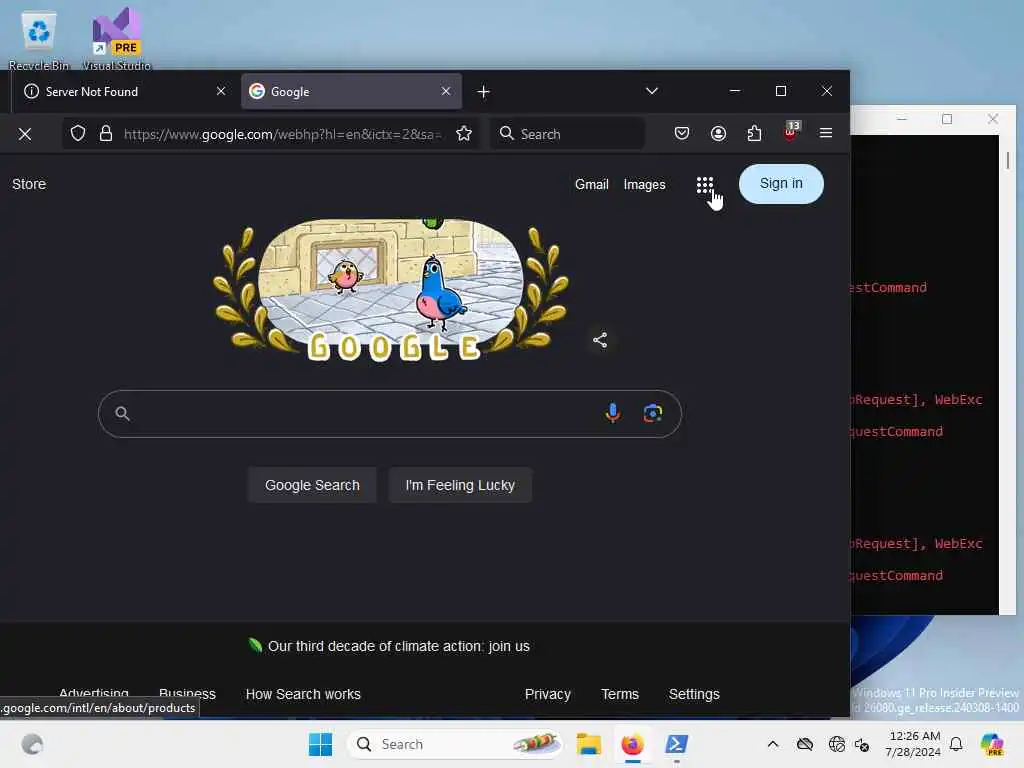
Task: Open the Recycle Bin desktop icon
Action: (x=39, y=39)
